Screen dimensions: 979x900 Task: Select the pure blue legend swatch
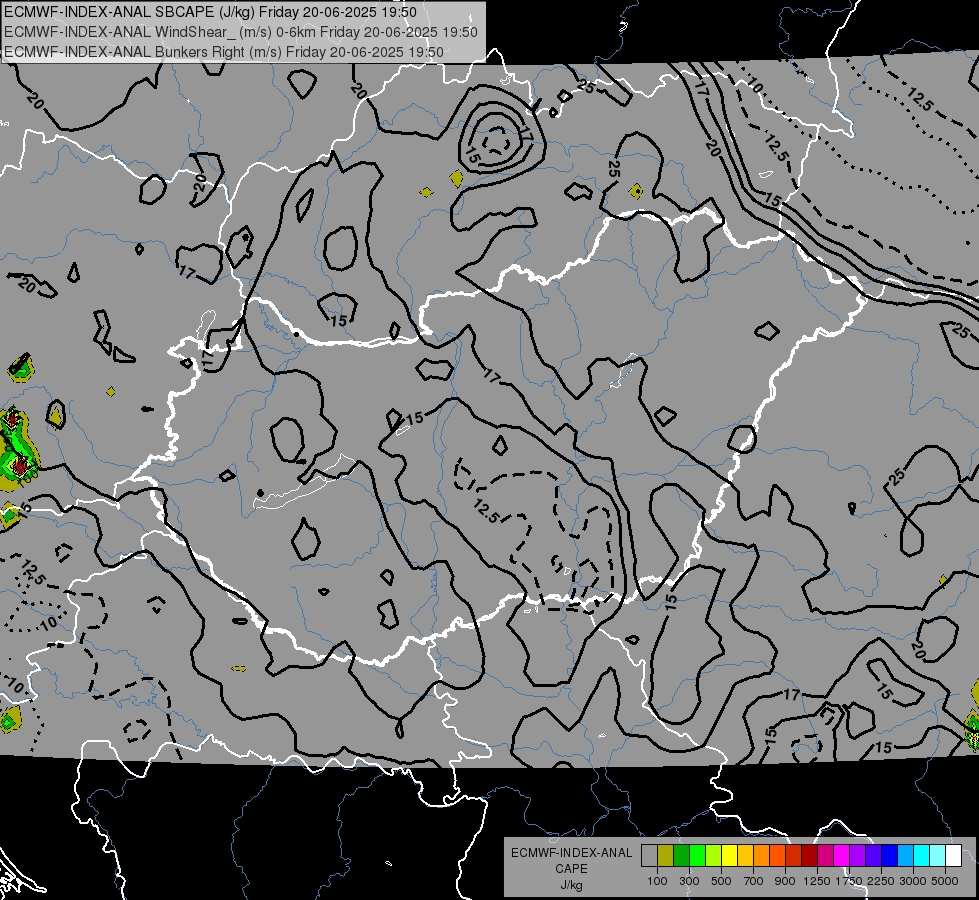click(x=890, y=856)
